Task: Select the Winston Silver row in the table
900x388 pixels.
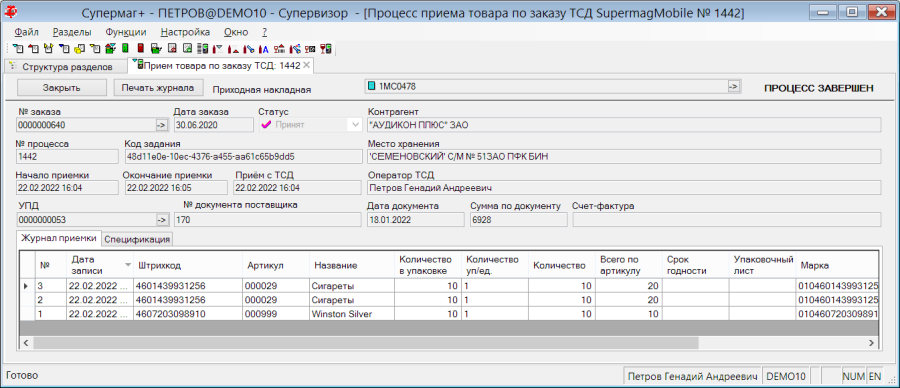Action: pyautogui.click(x=448, y=314)
